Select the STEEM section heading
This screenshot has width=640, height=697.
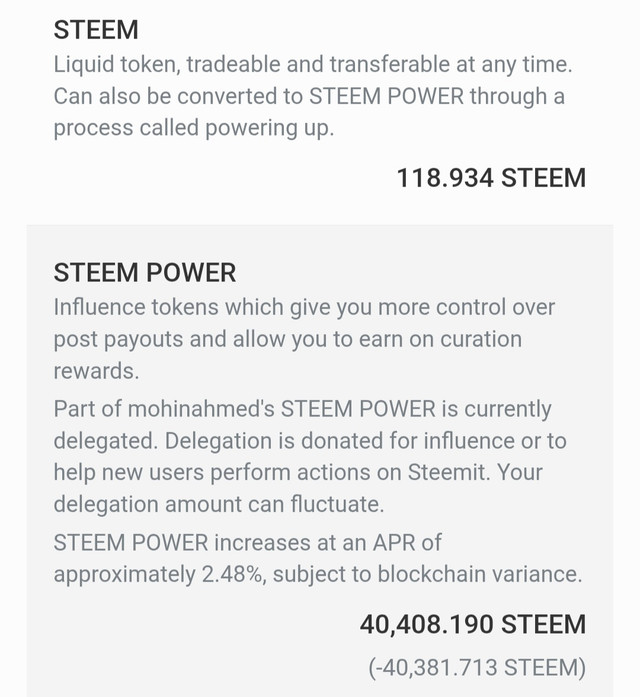pos(96,30)
